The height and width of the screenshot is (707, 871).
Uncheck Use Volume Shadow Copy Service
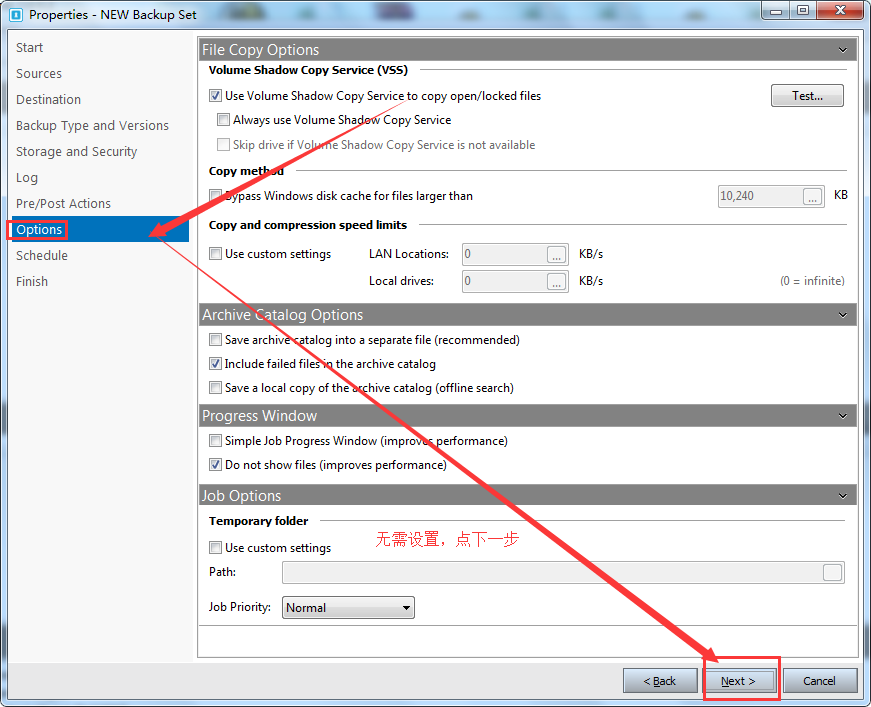(215, 96)
